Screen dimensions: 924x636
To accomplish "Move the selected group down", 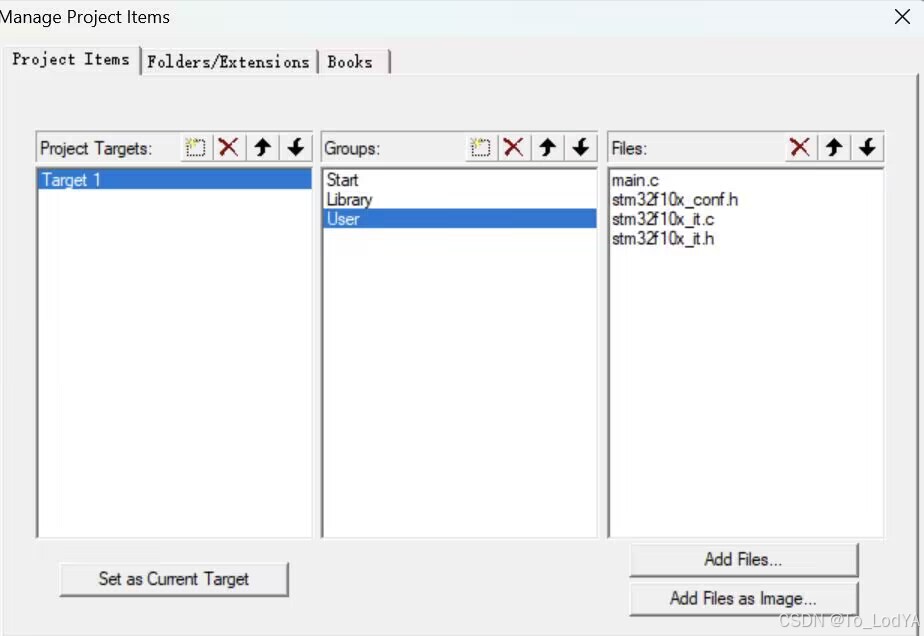I will (581, 147).
